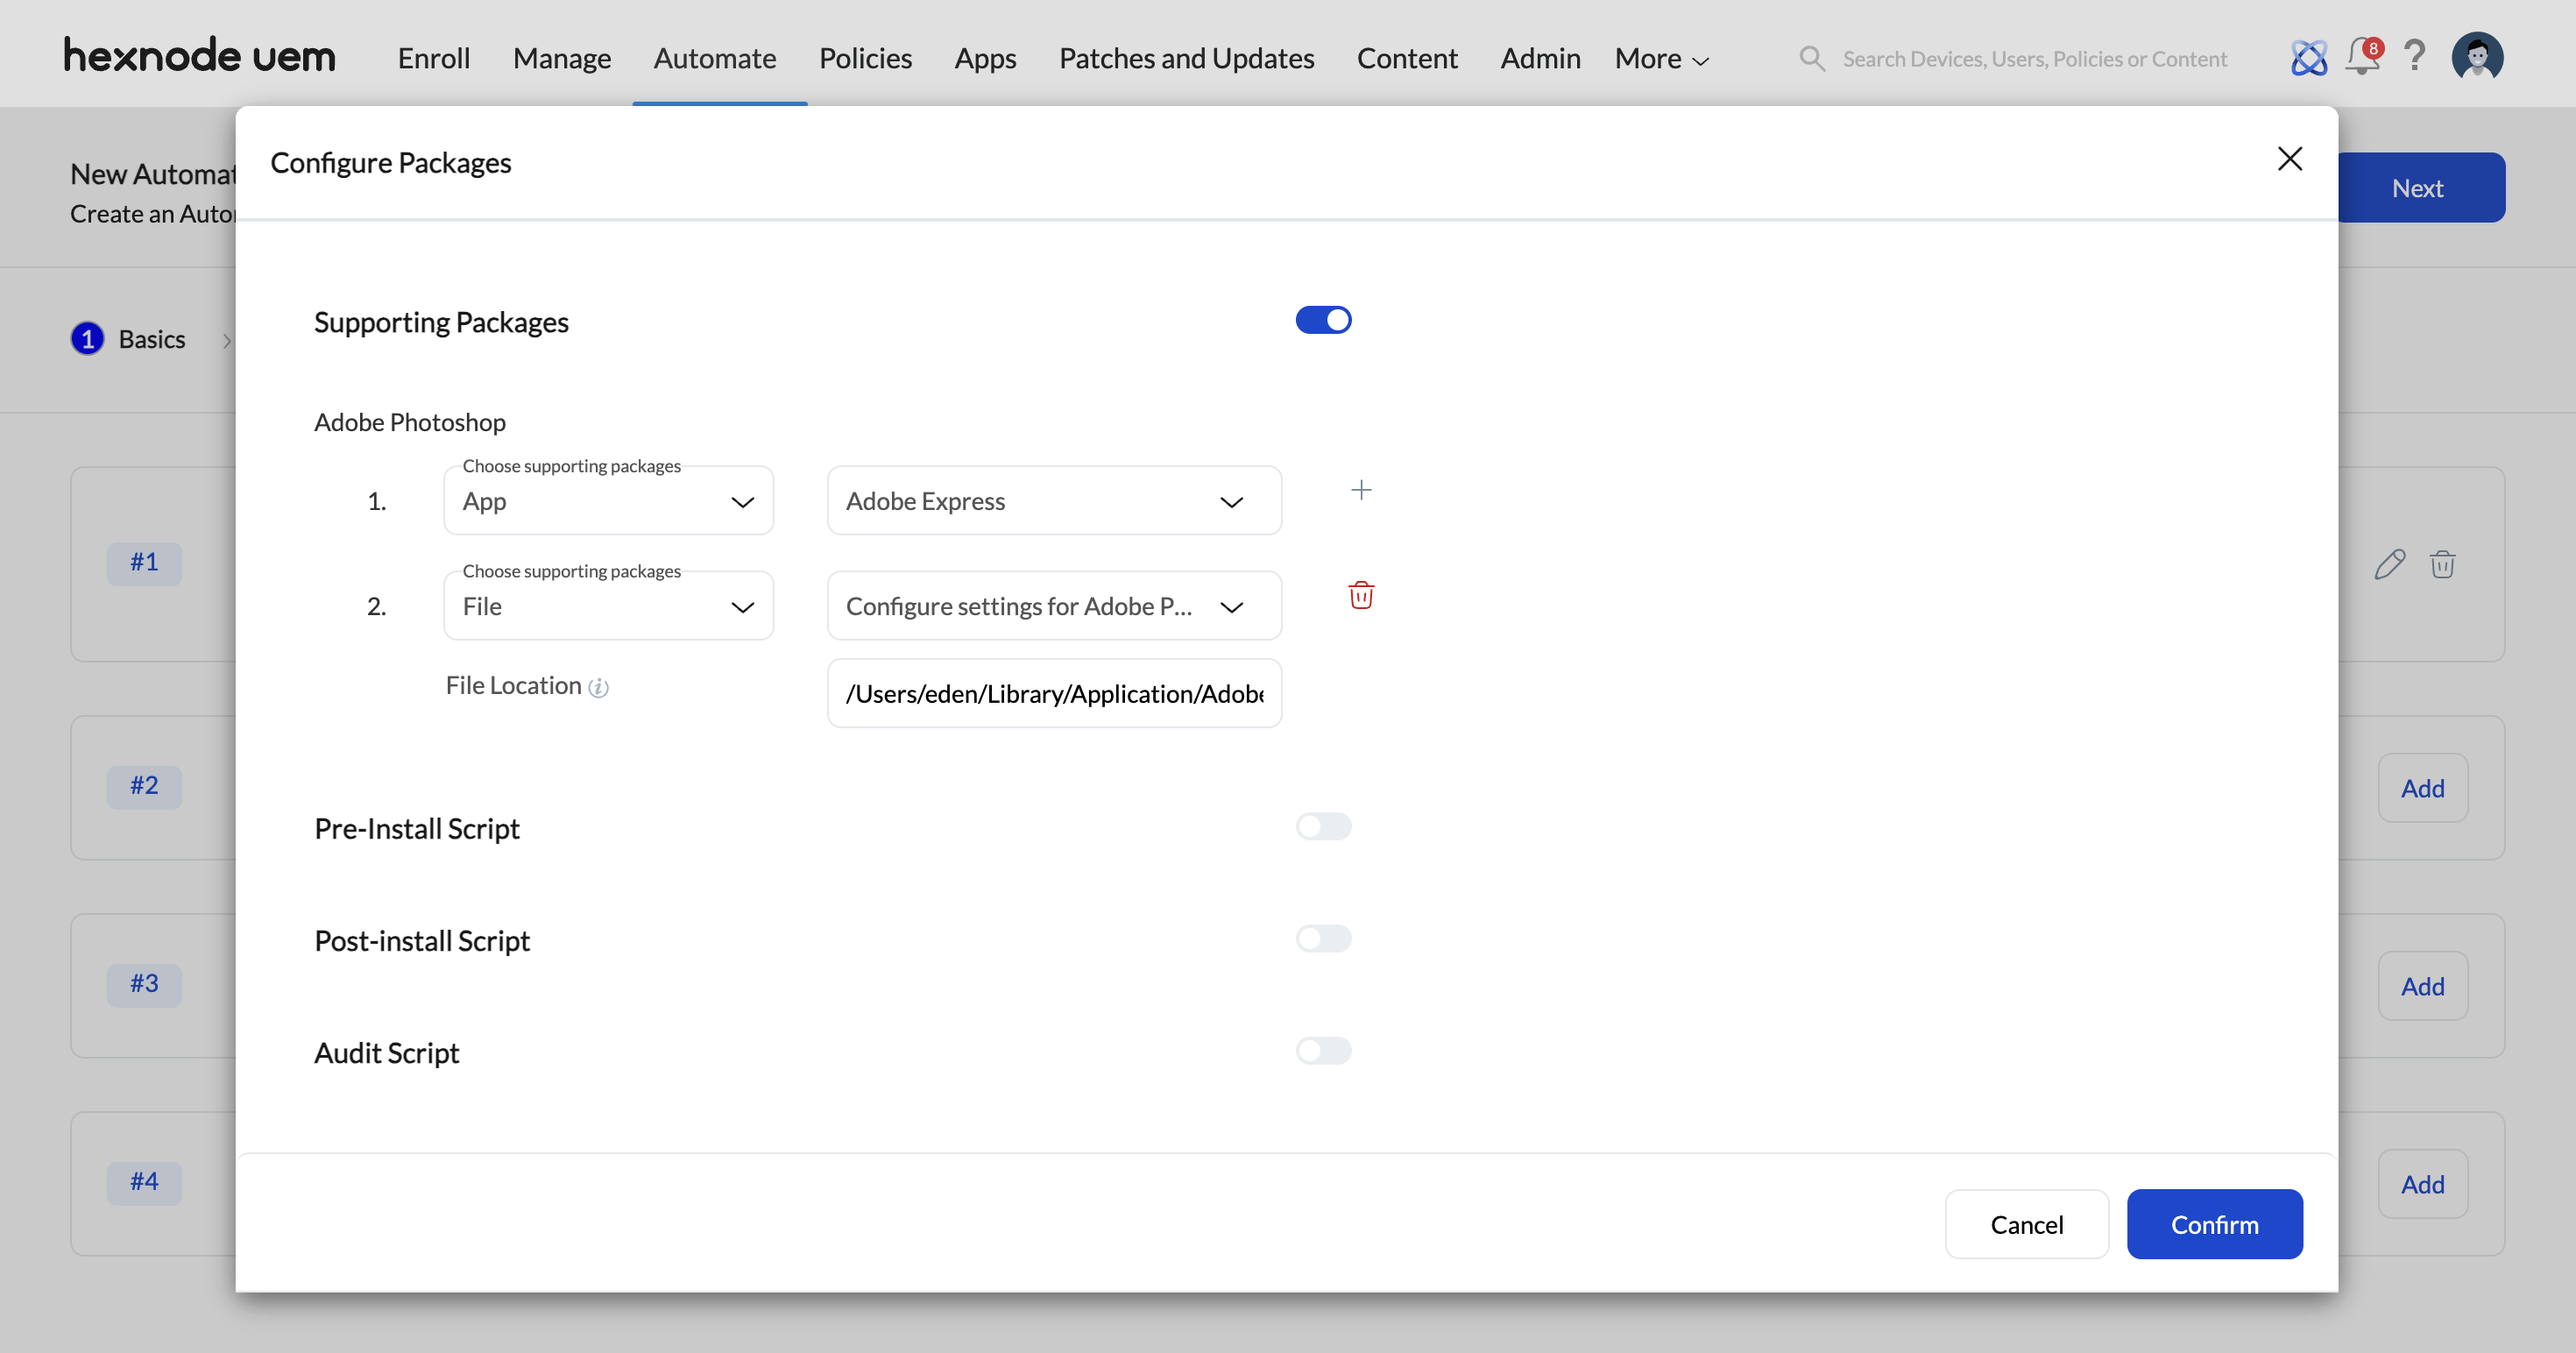Open the Policies tab
The image size is (2576, 1353).
pos(865,58)
